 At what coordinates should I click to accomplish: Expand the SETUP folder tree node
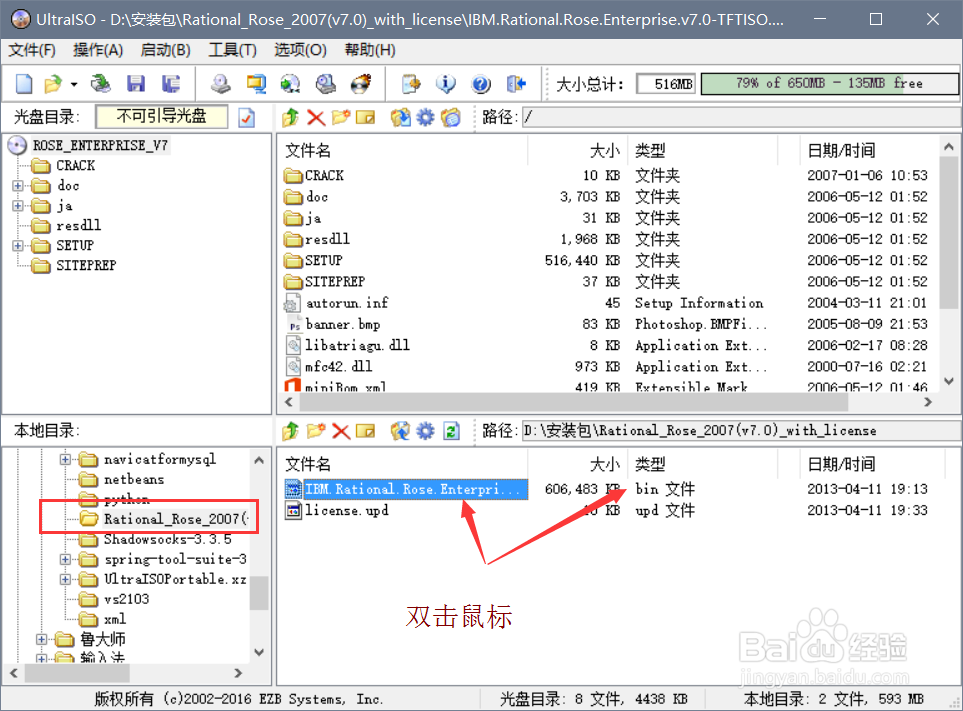click(x=18, y=246)
